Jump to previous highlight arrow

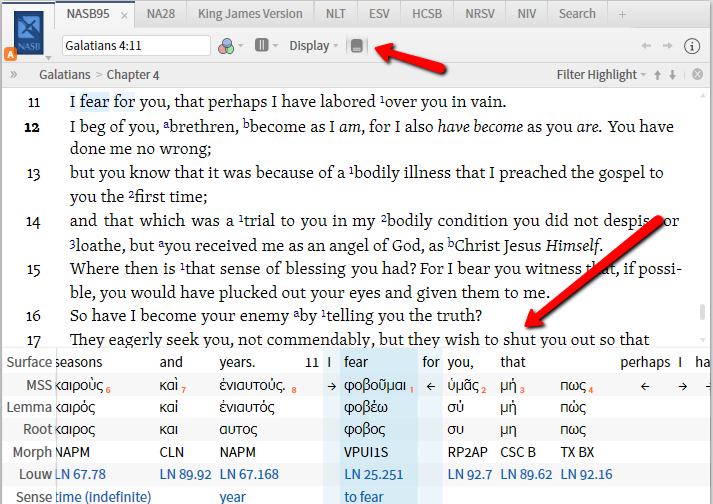coord(658,75)
